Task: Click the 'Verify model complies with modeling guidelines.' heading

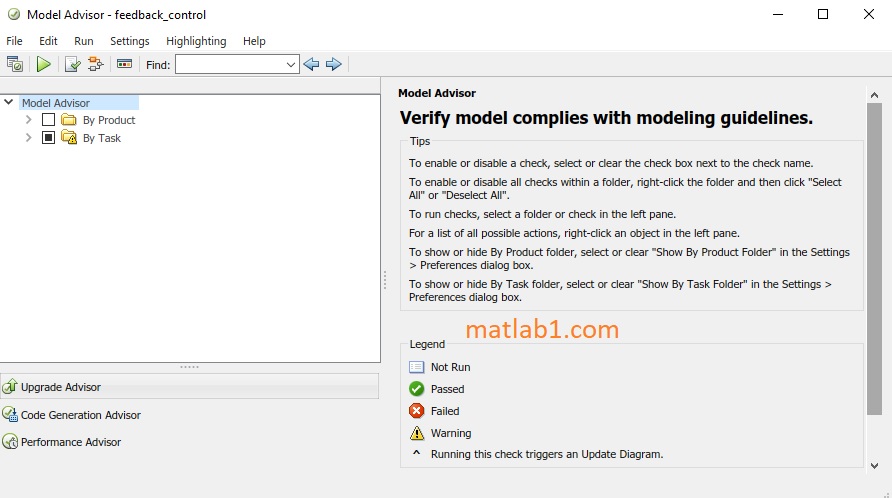Action: pos(606,118)
